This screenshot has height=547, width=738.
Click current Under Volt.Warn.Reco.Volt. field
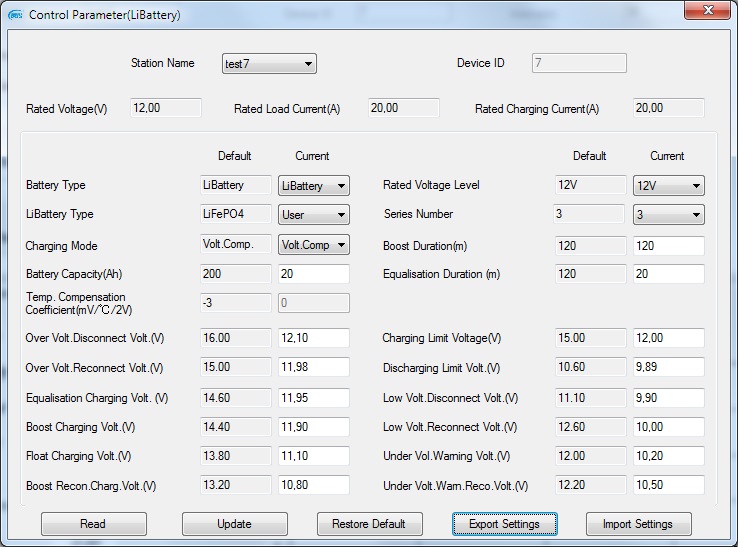click(x=668, y=485)
